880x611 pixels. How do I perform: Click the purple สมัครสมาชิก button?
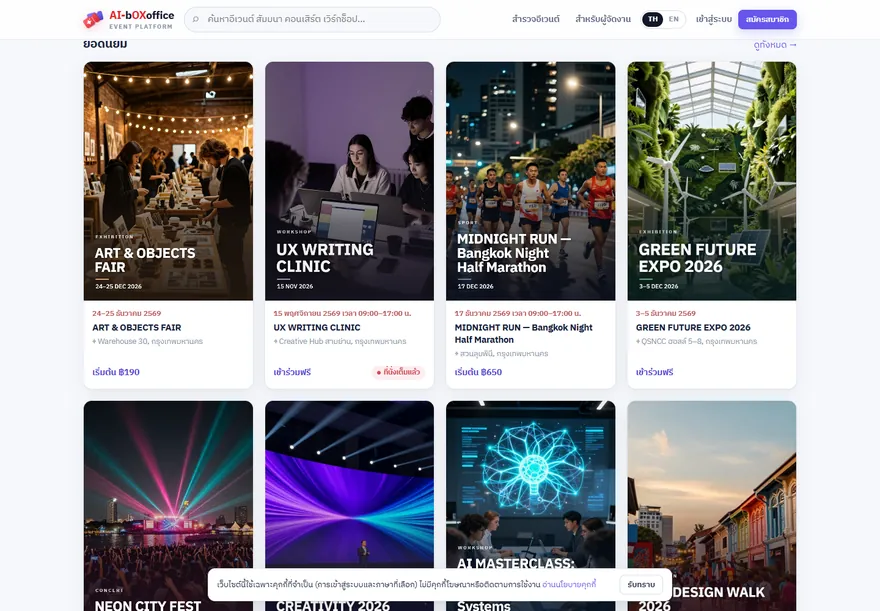point(767,19)
